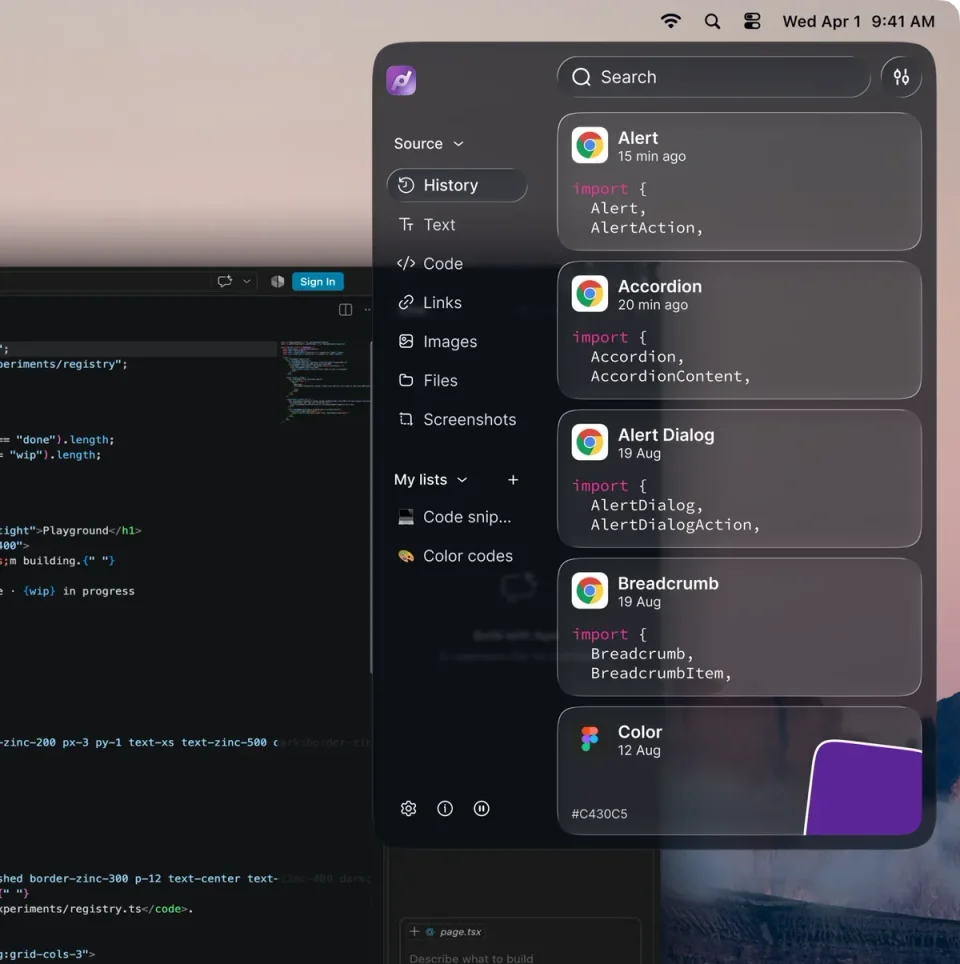Click the '15 min ago' timestamp
Screen dimensions: 960x964
tap(651, 156)
